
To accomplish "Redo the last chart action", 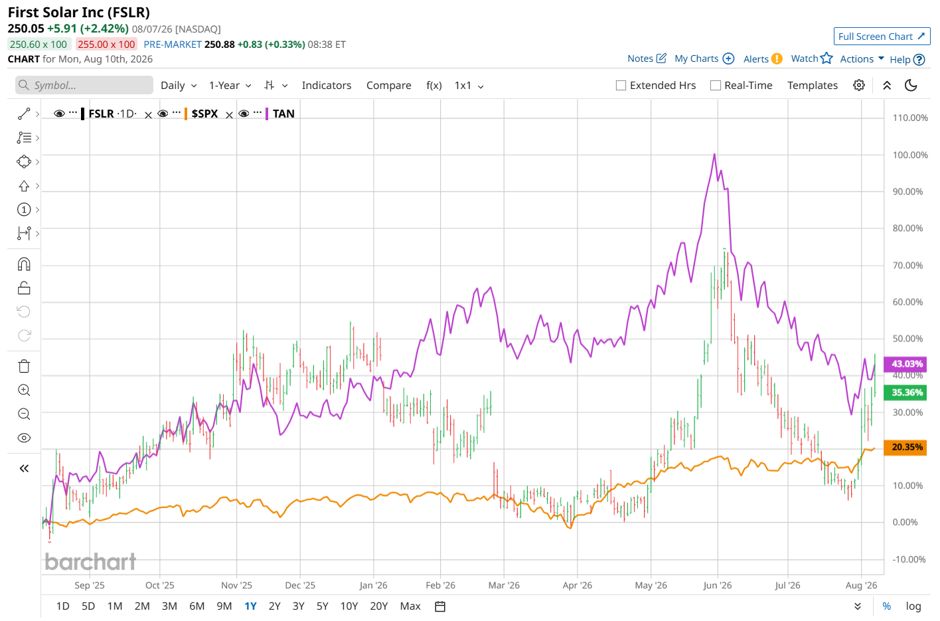I will click(24, 336).
